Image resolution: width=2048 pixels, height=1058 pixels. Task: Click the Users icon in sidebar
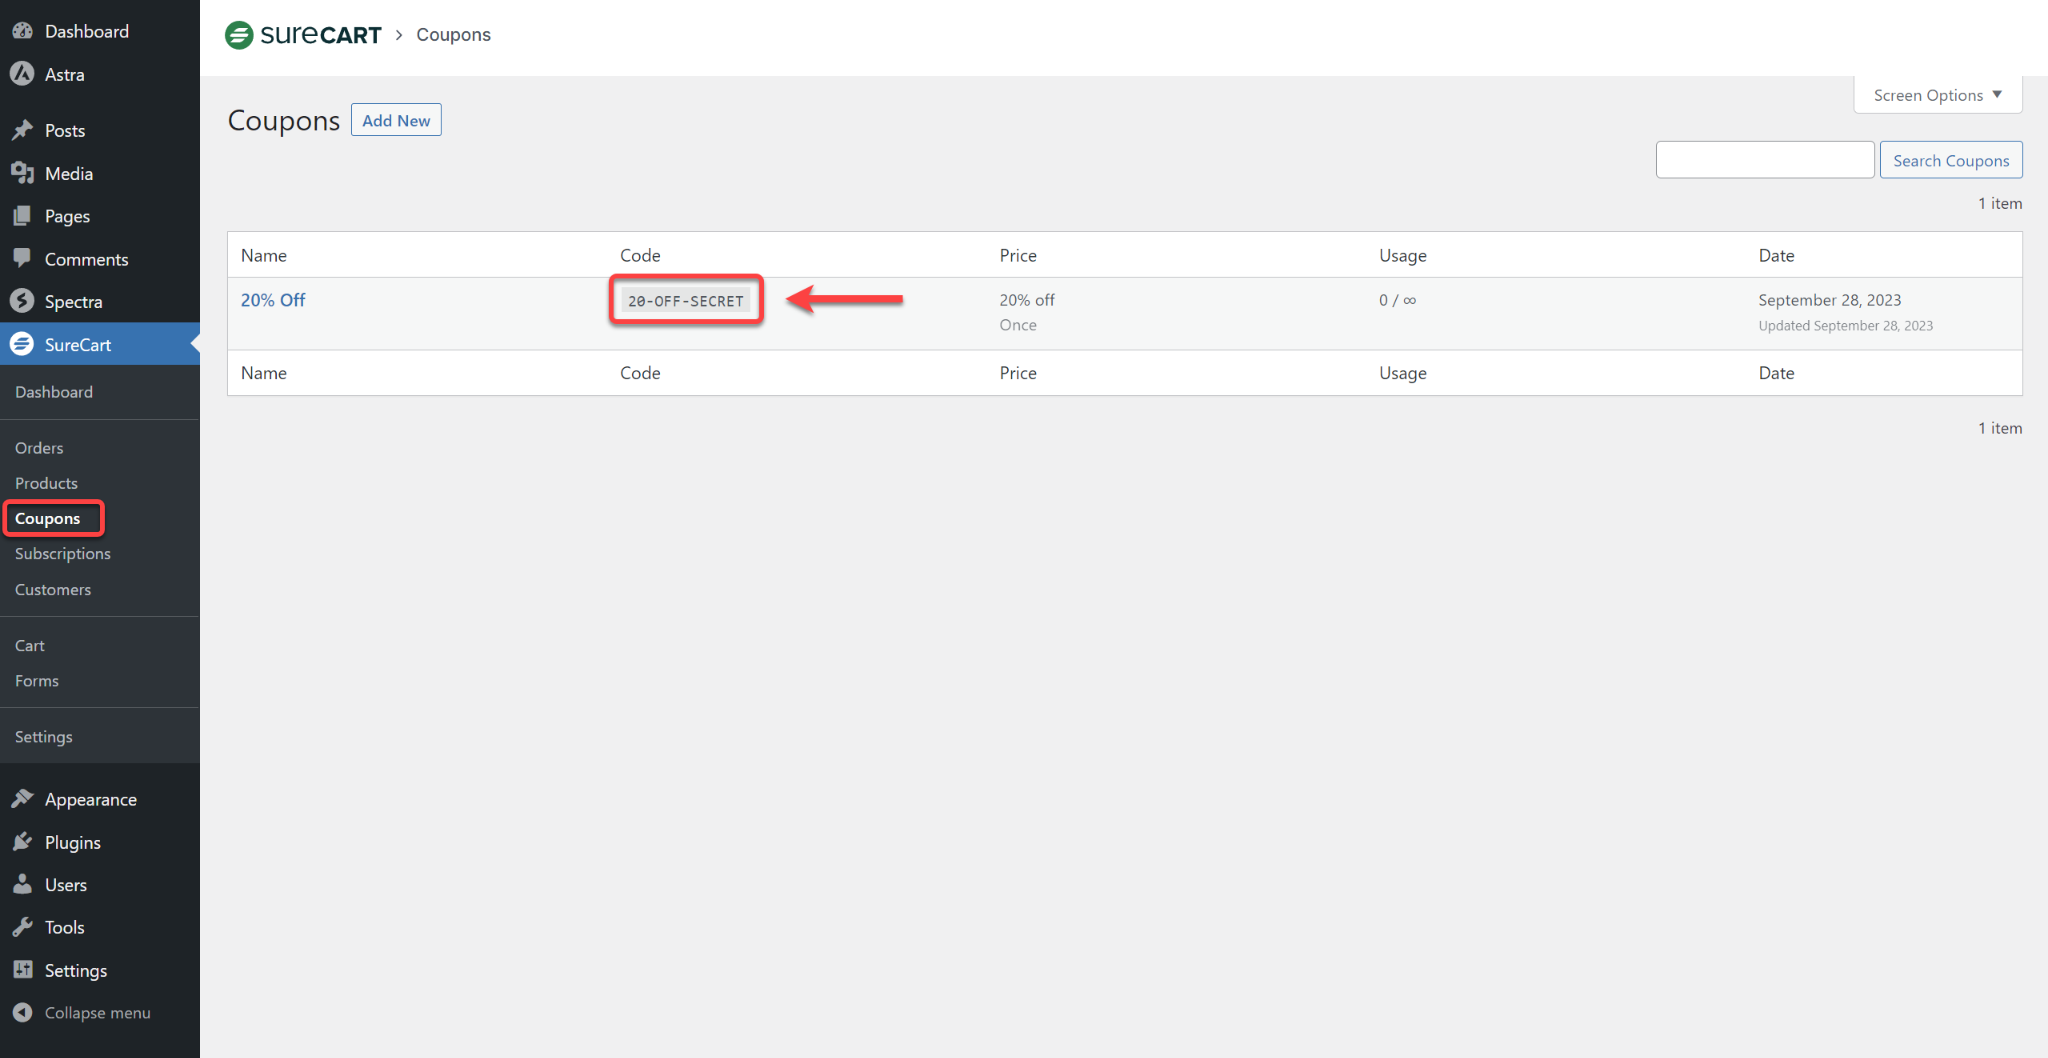point(22,884)
